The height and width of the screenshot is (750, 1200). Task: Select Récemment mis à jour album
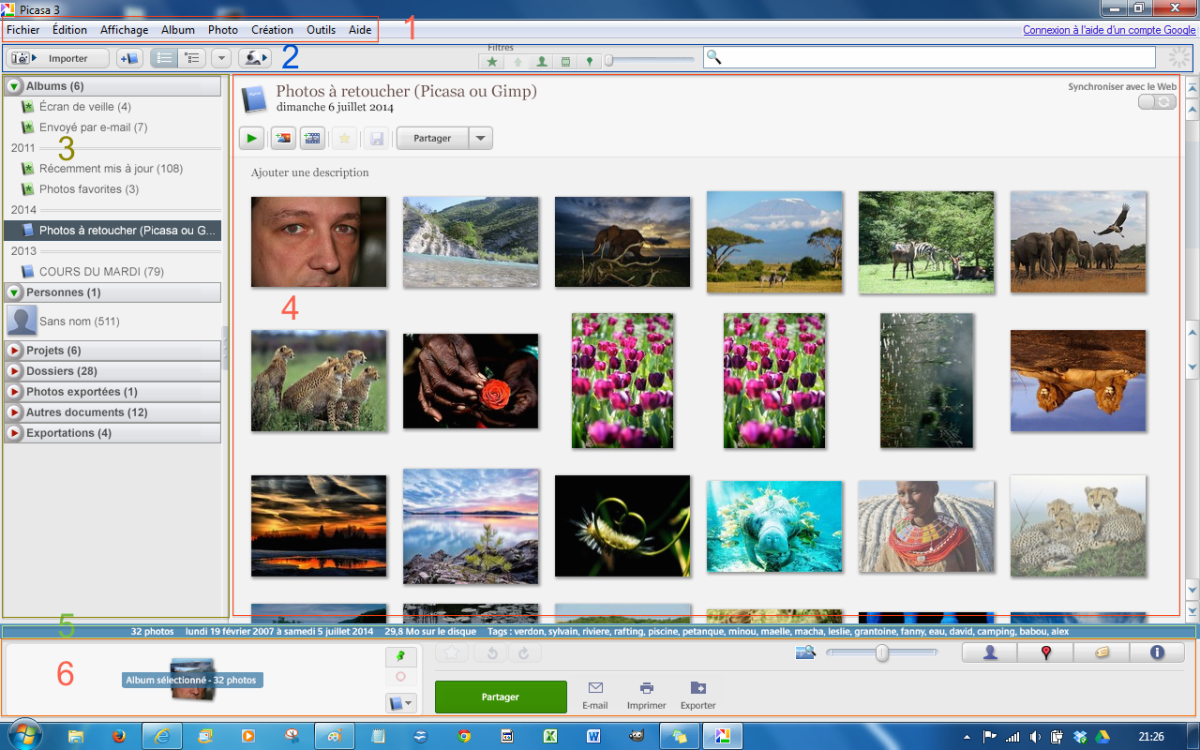[110, 168]
